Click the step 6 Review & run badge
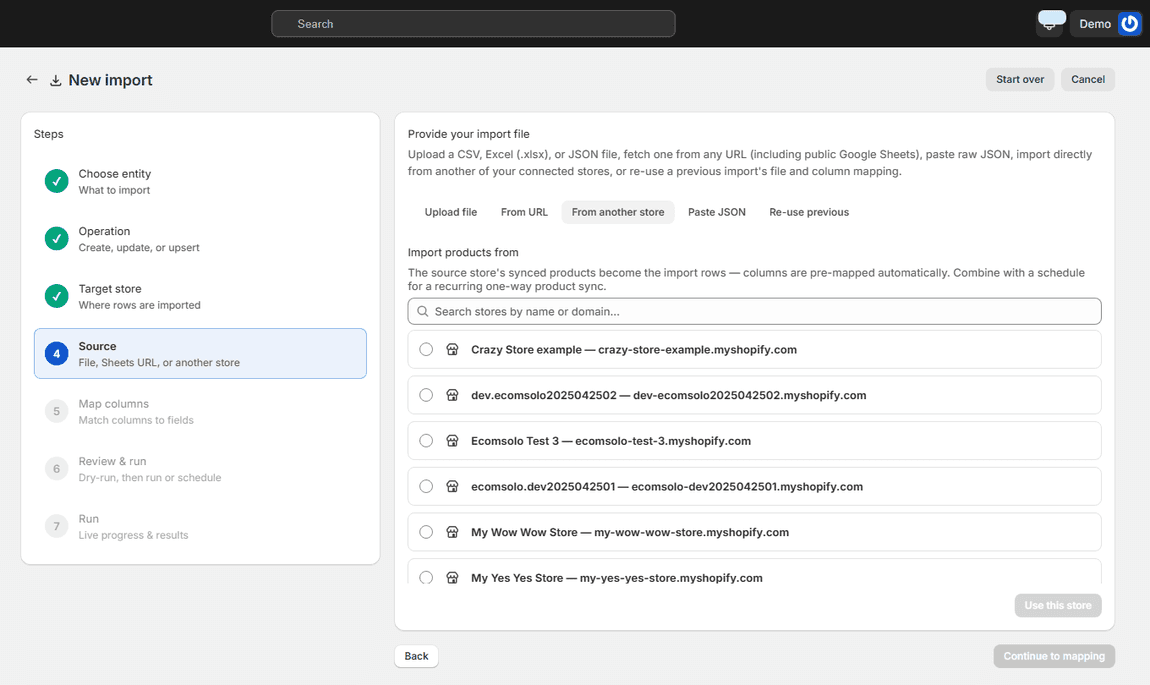1150x685 pixels. pyautogui.click(x=56, y=469)
